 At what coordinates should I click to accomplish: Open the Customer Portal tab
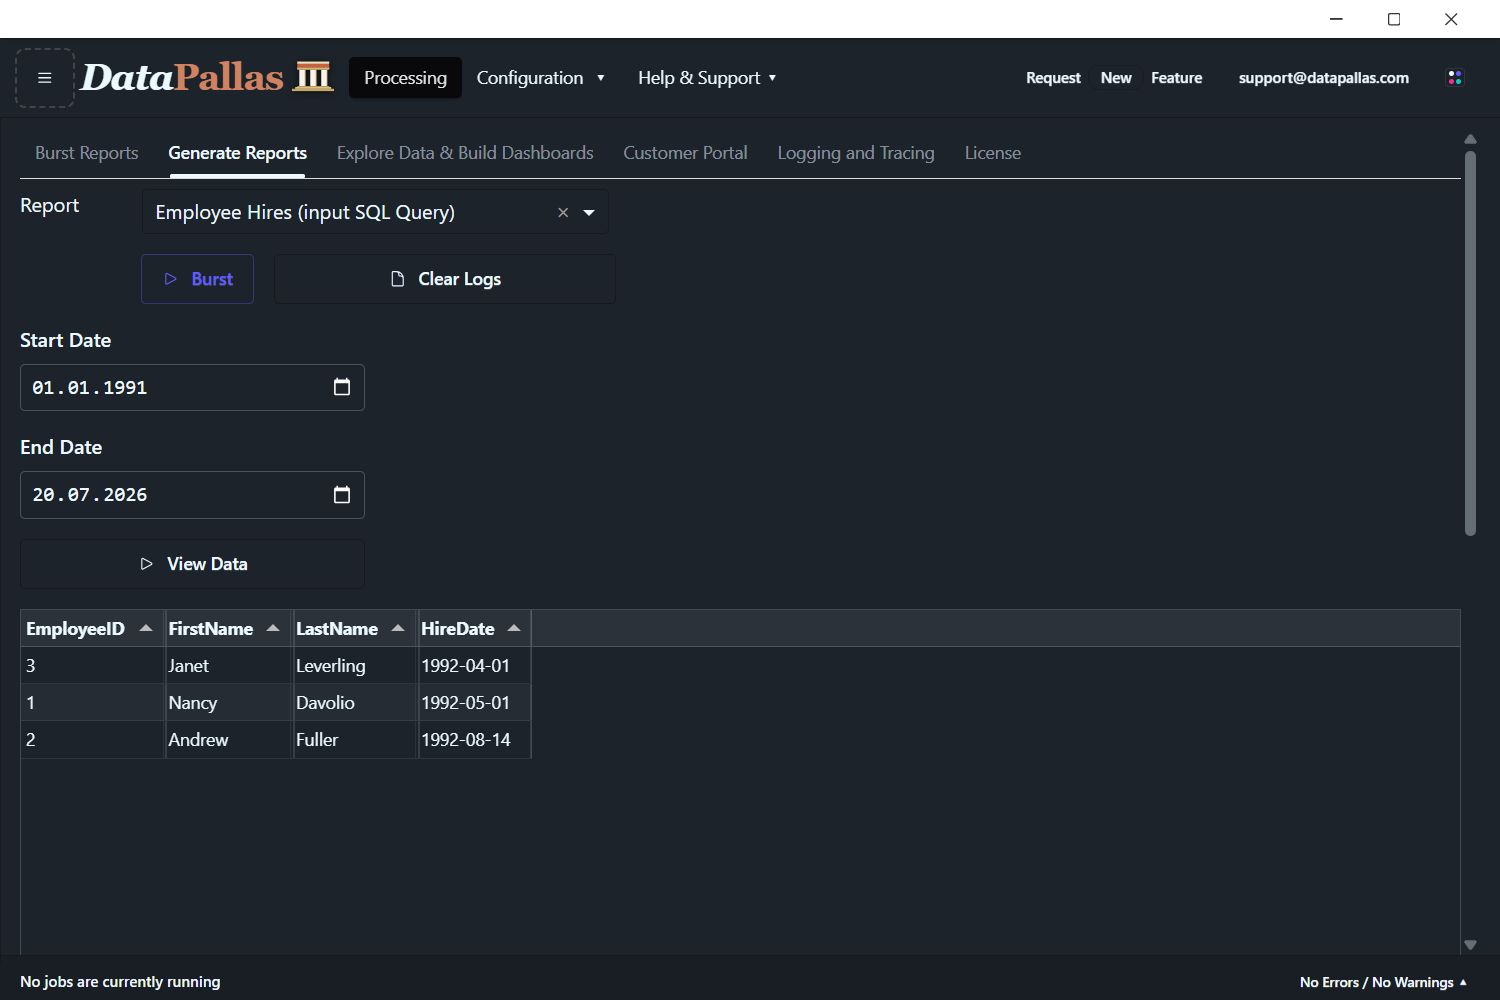coord(685,153)
